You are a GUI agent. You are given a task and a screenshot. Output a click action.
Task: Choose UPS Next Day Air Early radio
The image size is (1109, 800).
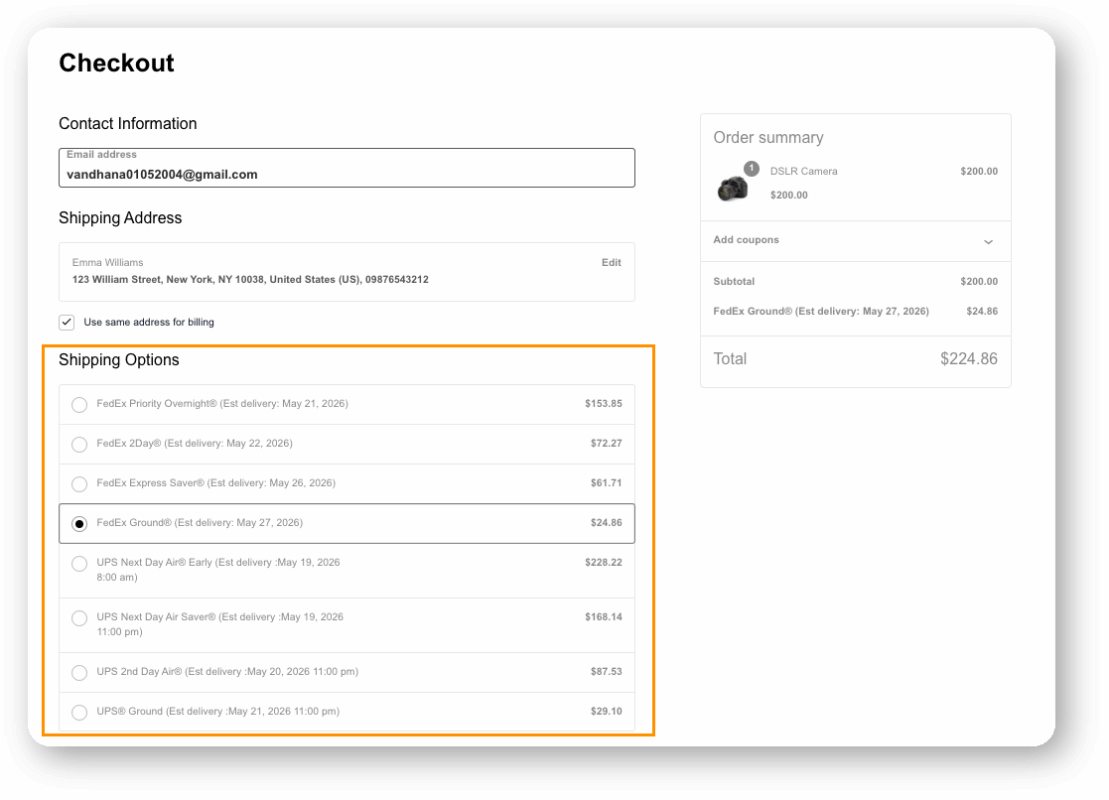pyautogui.click(x=79, y=564)
